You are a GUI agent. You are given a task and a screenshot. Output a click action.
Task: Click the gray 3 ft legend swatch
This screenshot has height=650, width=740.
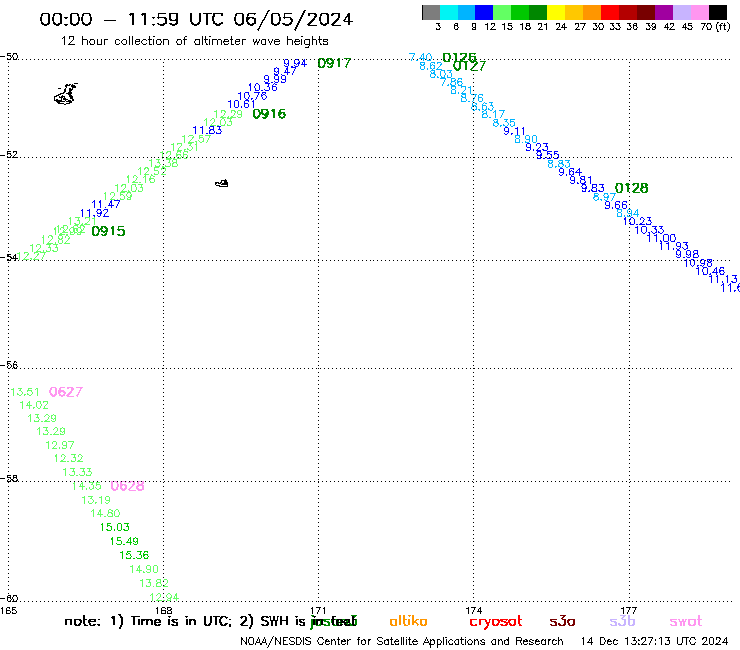click(x=431, y=12)
